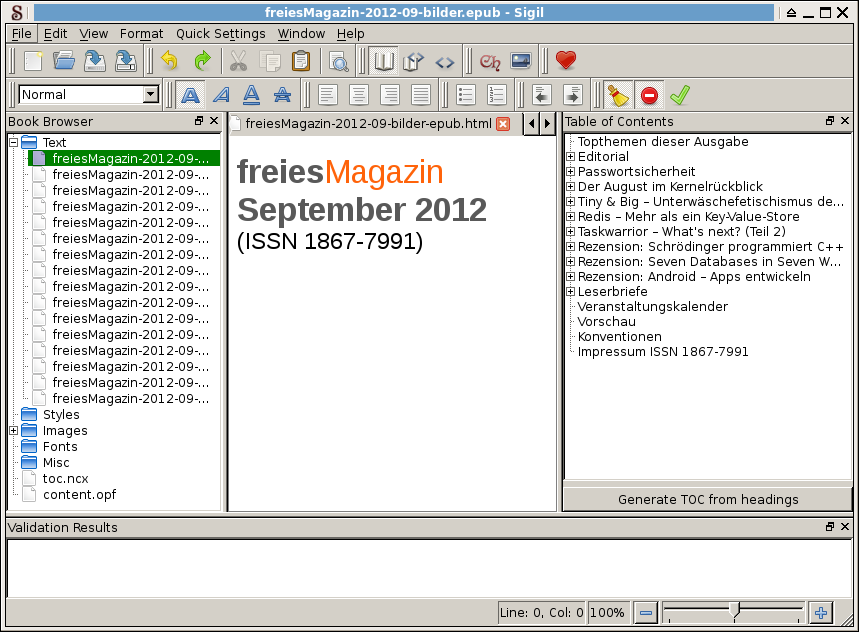Image resolution: width=859 pixels, height=632 pixels.
Task: Click Generate TOC from headings button
Action: pos(708,499)
